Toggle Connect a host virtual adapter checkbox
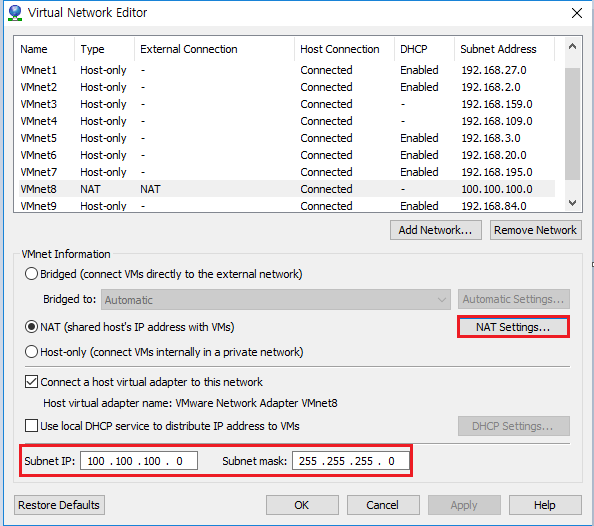 pos(31,382)
